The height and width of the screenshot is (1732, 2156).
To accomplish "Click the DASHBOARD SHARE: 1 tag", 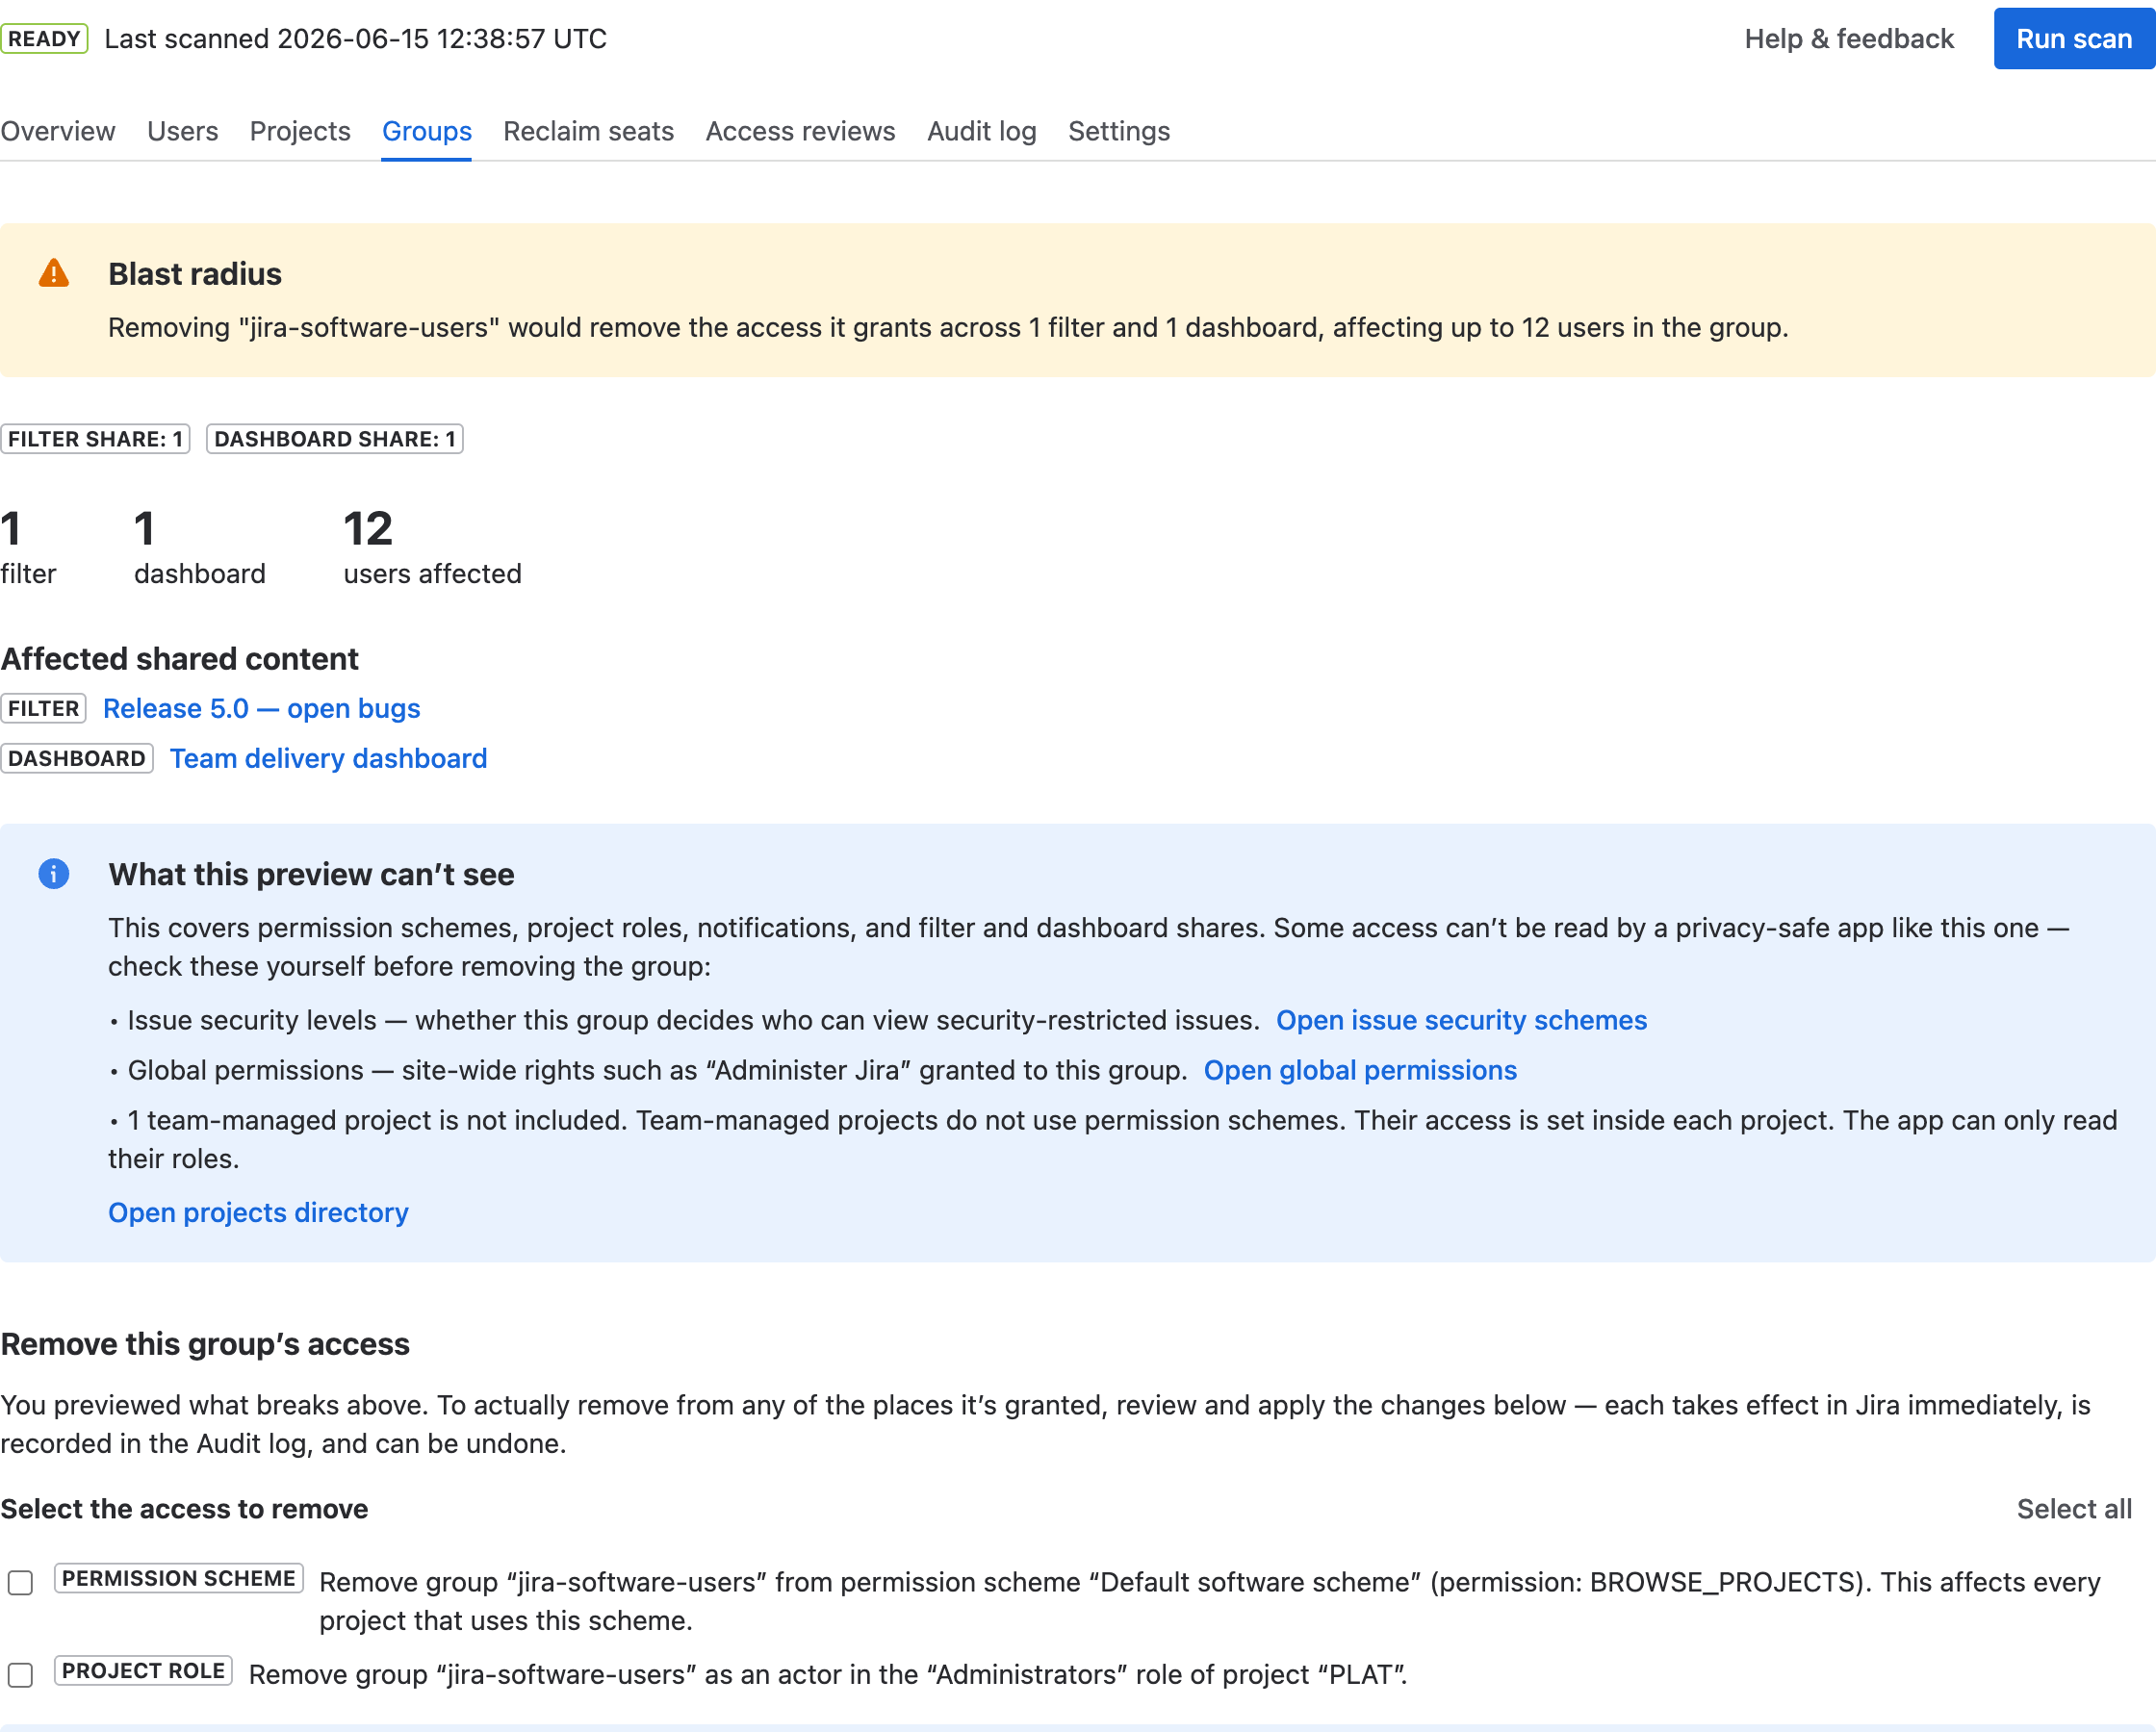I will 335,439.
